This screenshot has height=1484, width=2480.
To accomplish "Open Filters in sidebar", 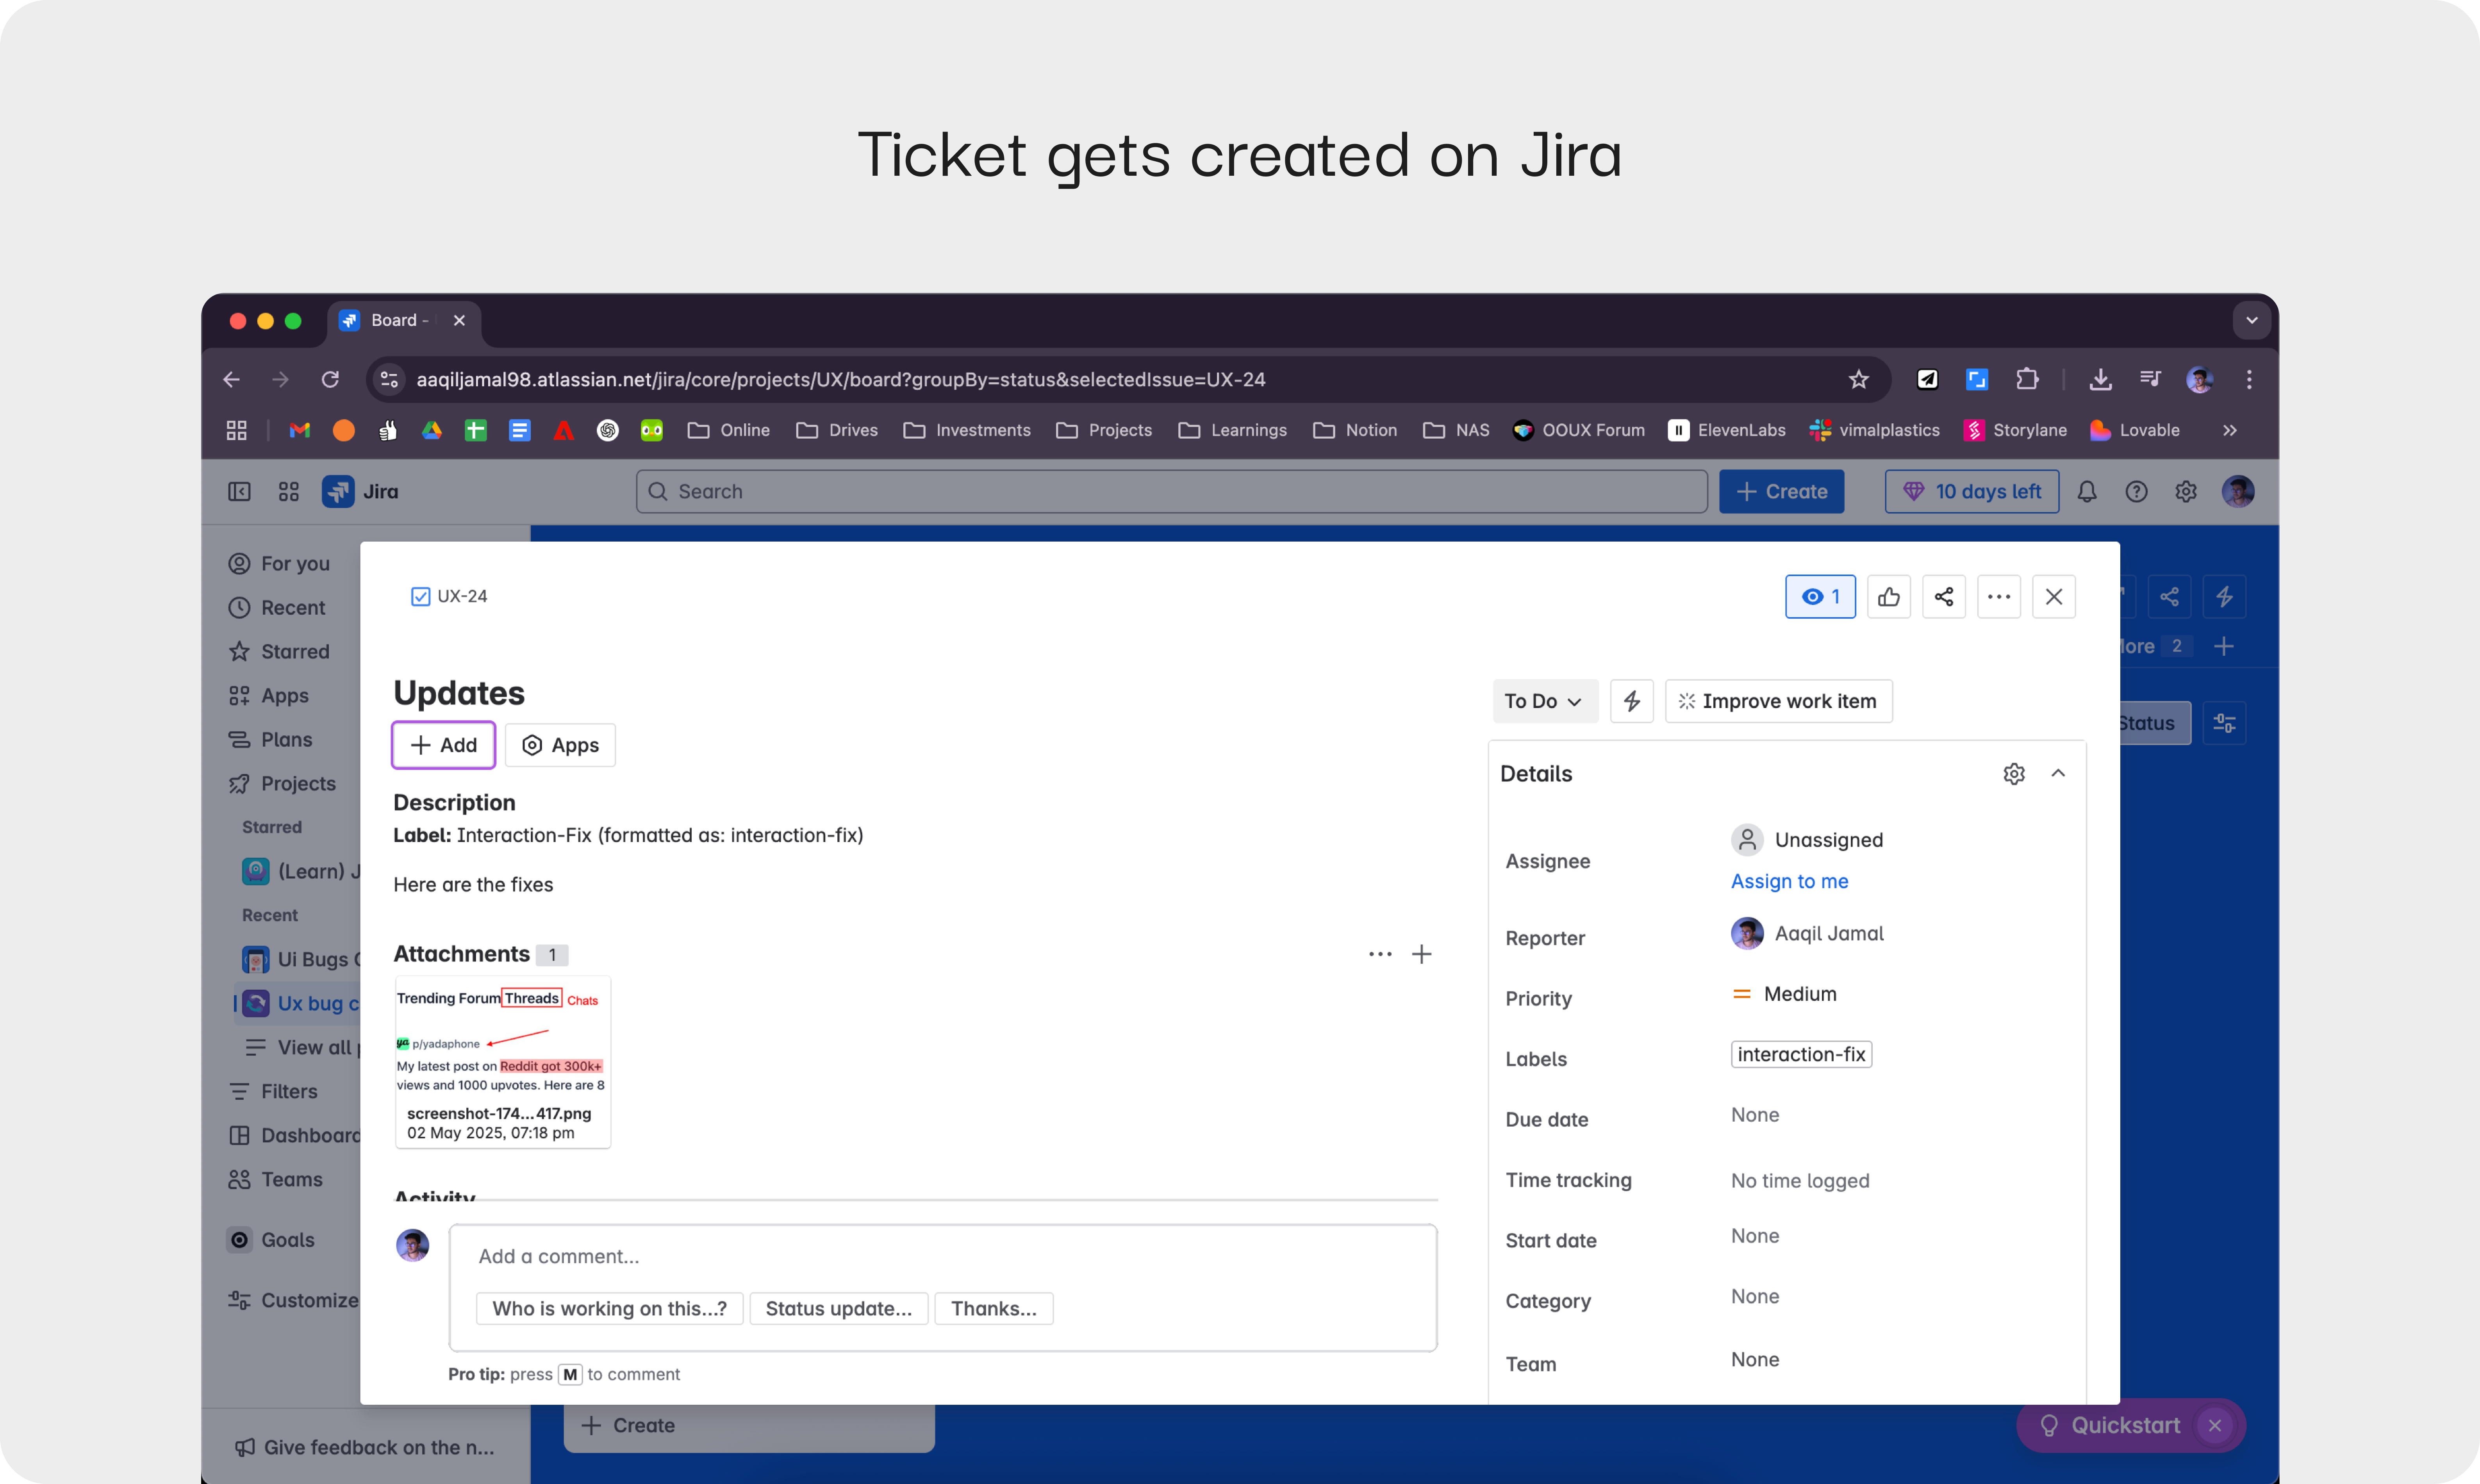I will point(273,1091).
